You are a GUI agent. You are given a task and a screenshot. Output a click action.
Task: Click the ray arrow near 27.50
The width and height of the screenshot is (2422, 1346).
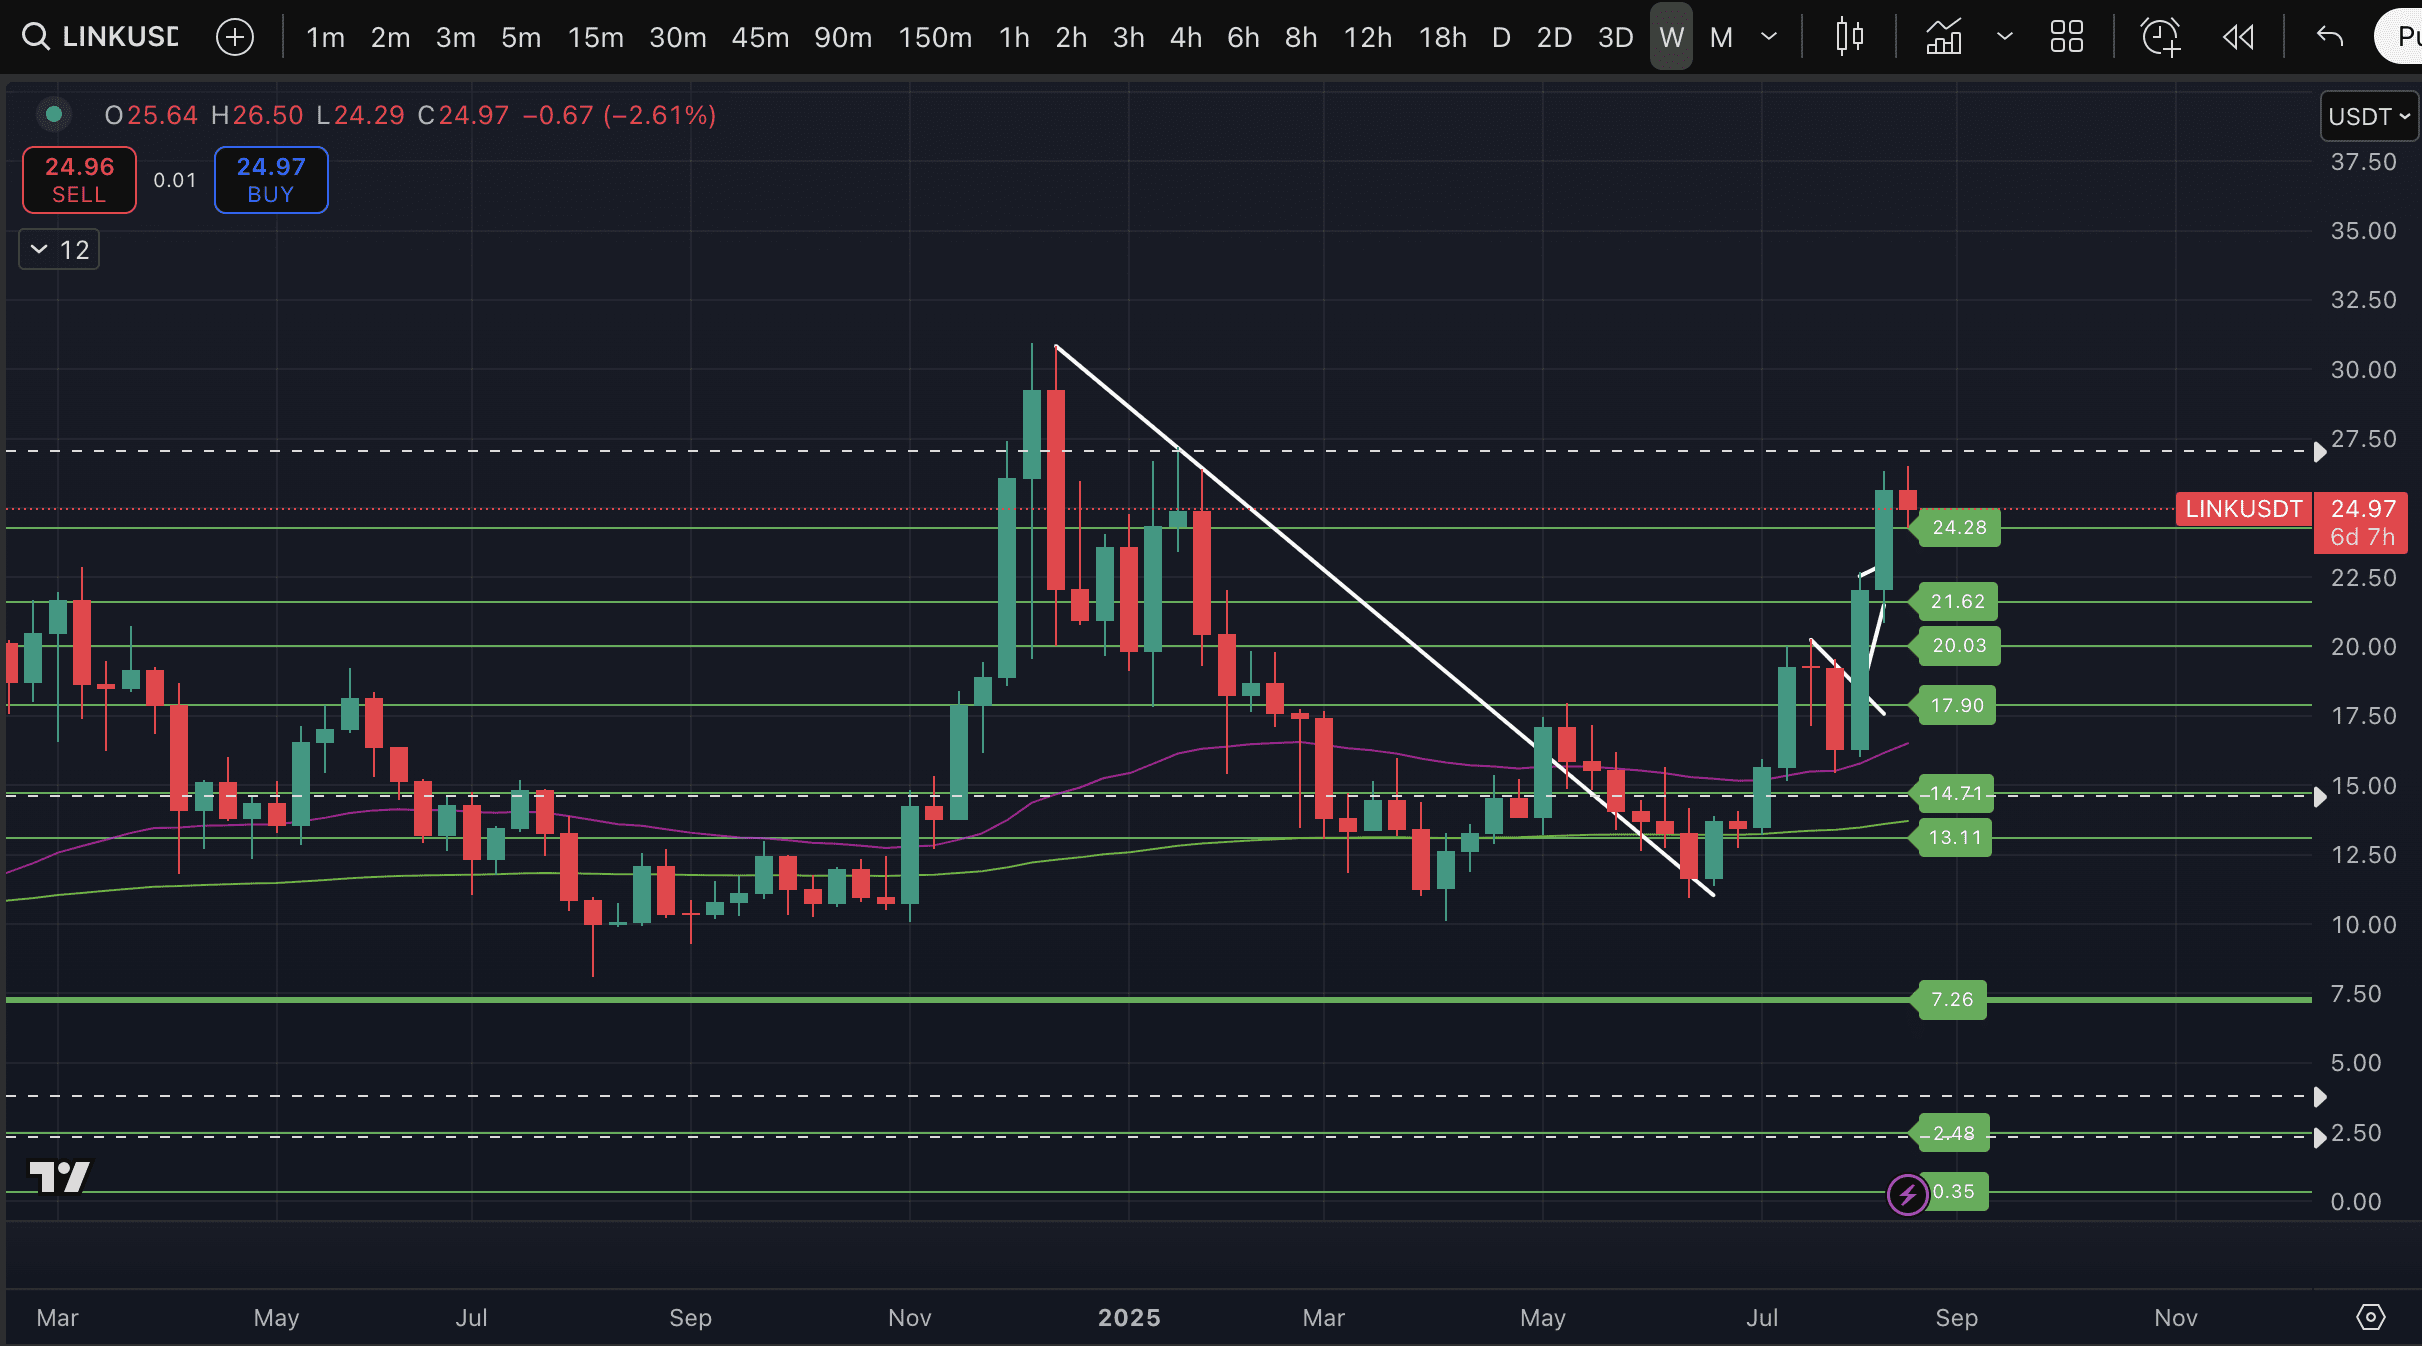coord(2319,452)
